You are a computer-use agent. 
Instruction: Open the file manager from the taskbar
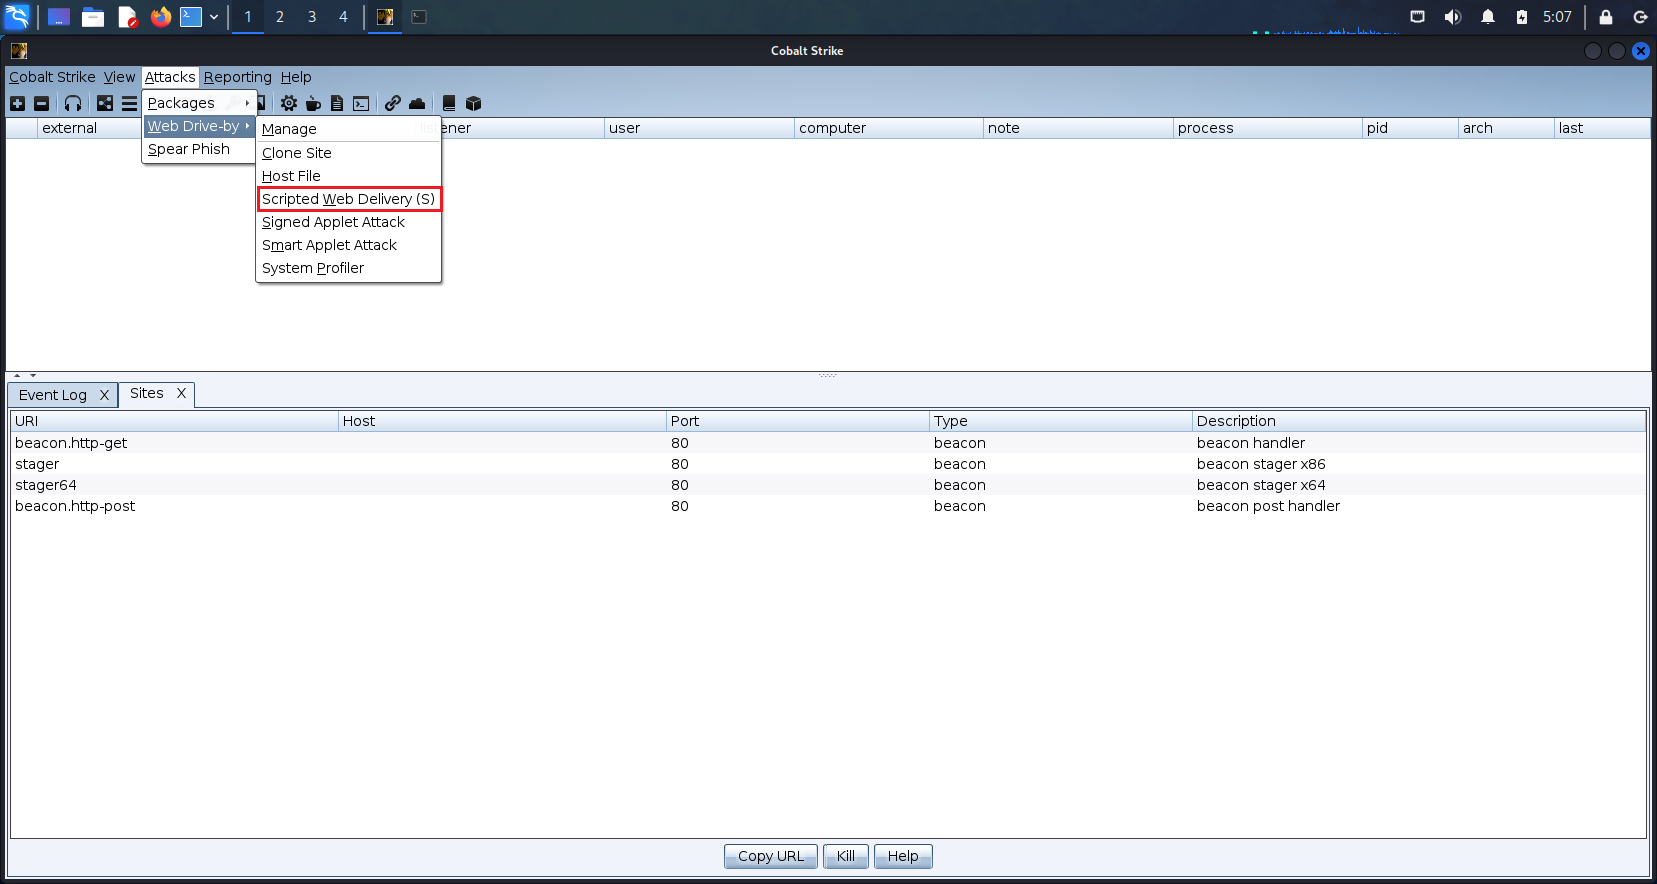coord(93,17)
